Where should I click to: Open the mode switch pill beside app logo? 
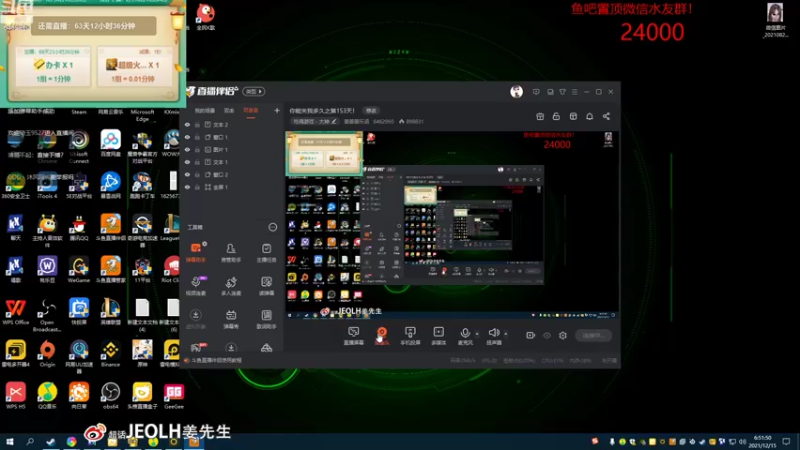pyautogui.click(x=254, y=91)
